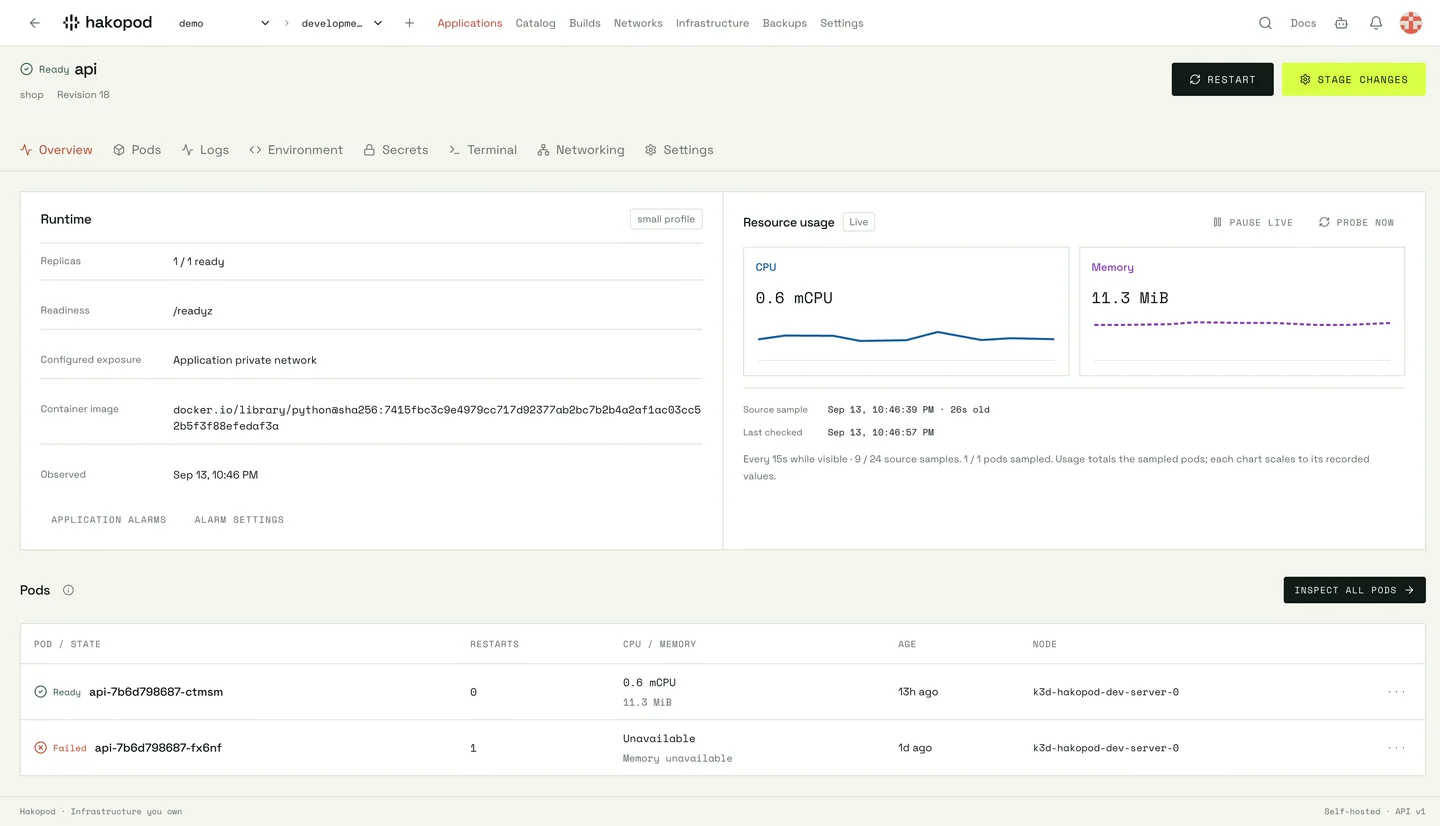
Task: Go to Builds in top navigation
Action: tap(585, 23)
